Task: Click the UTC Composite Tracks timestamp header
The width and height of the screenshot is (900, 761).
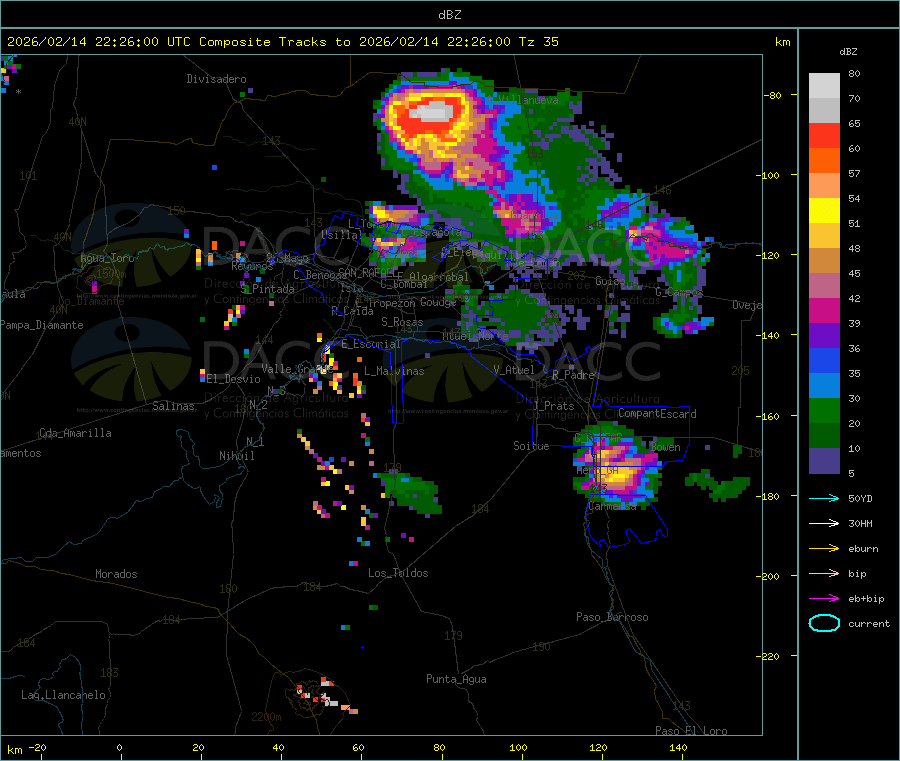Action: coord(283,42)
